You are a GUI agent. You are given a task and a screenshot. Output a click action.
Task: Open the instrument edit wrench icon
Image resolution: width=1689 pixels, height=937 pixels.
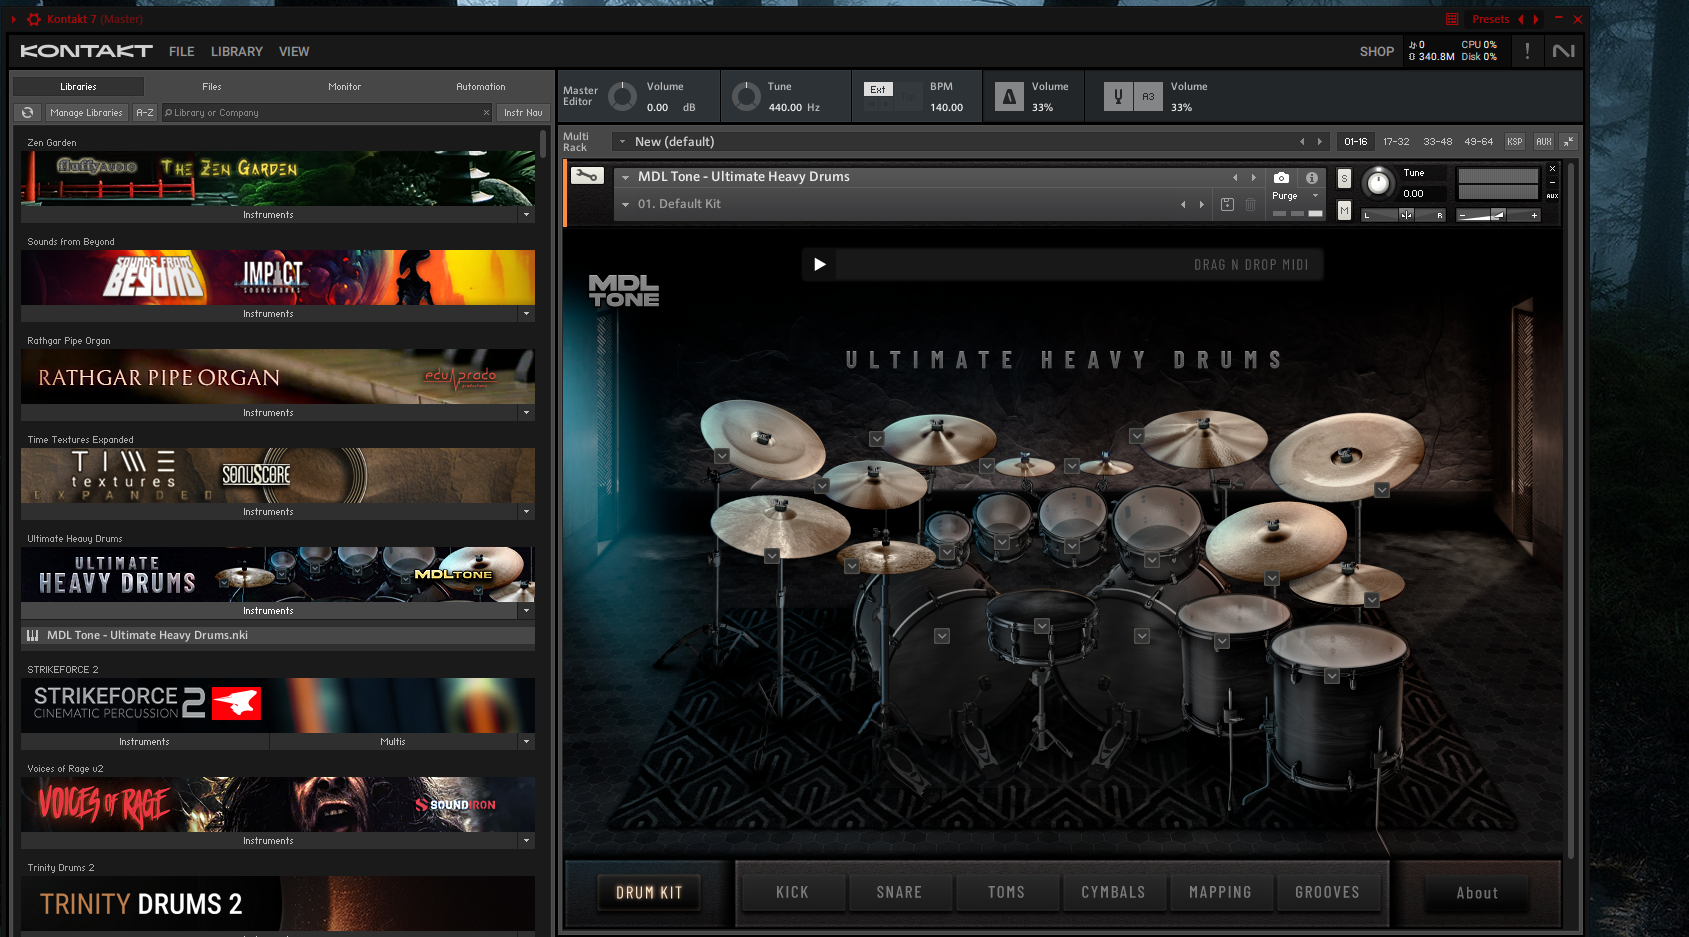tap(587, 176)
